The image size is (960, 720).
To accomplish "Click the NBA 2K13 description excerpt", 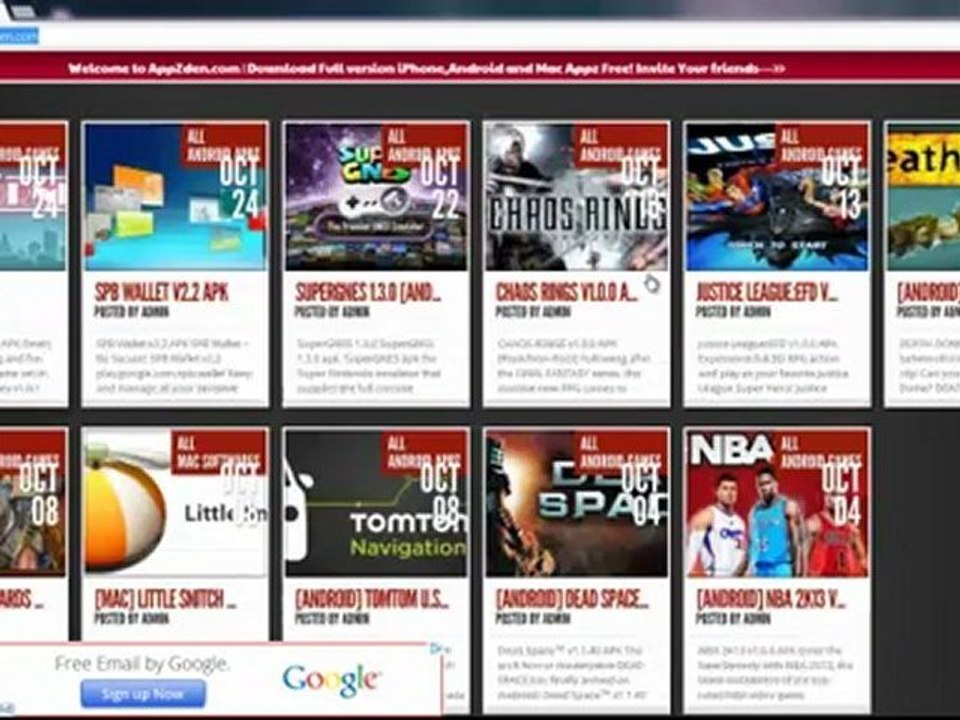I will [x=774, y=672].
